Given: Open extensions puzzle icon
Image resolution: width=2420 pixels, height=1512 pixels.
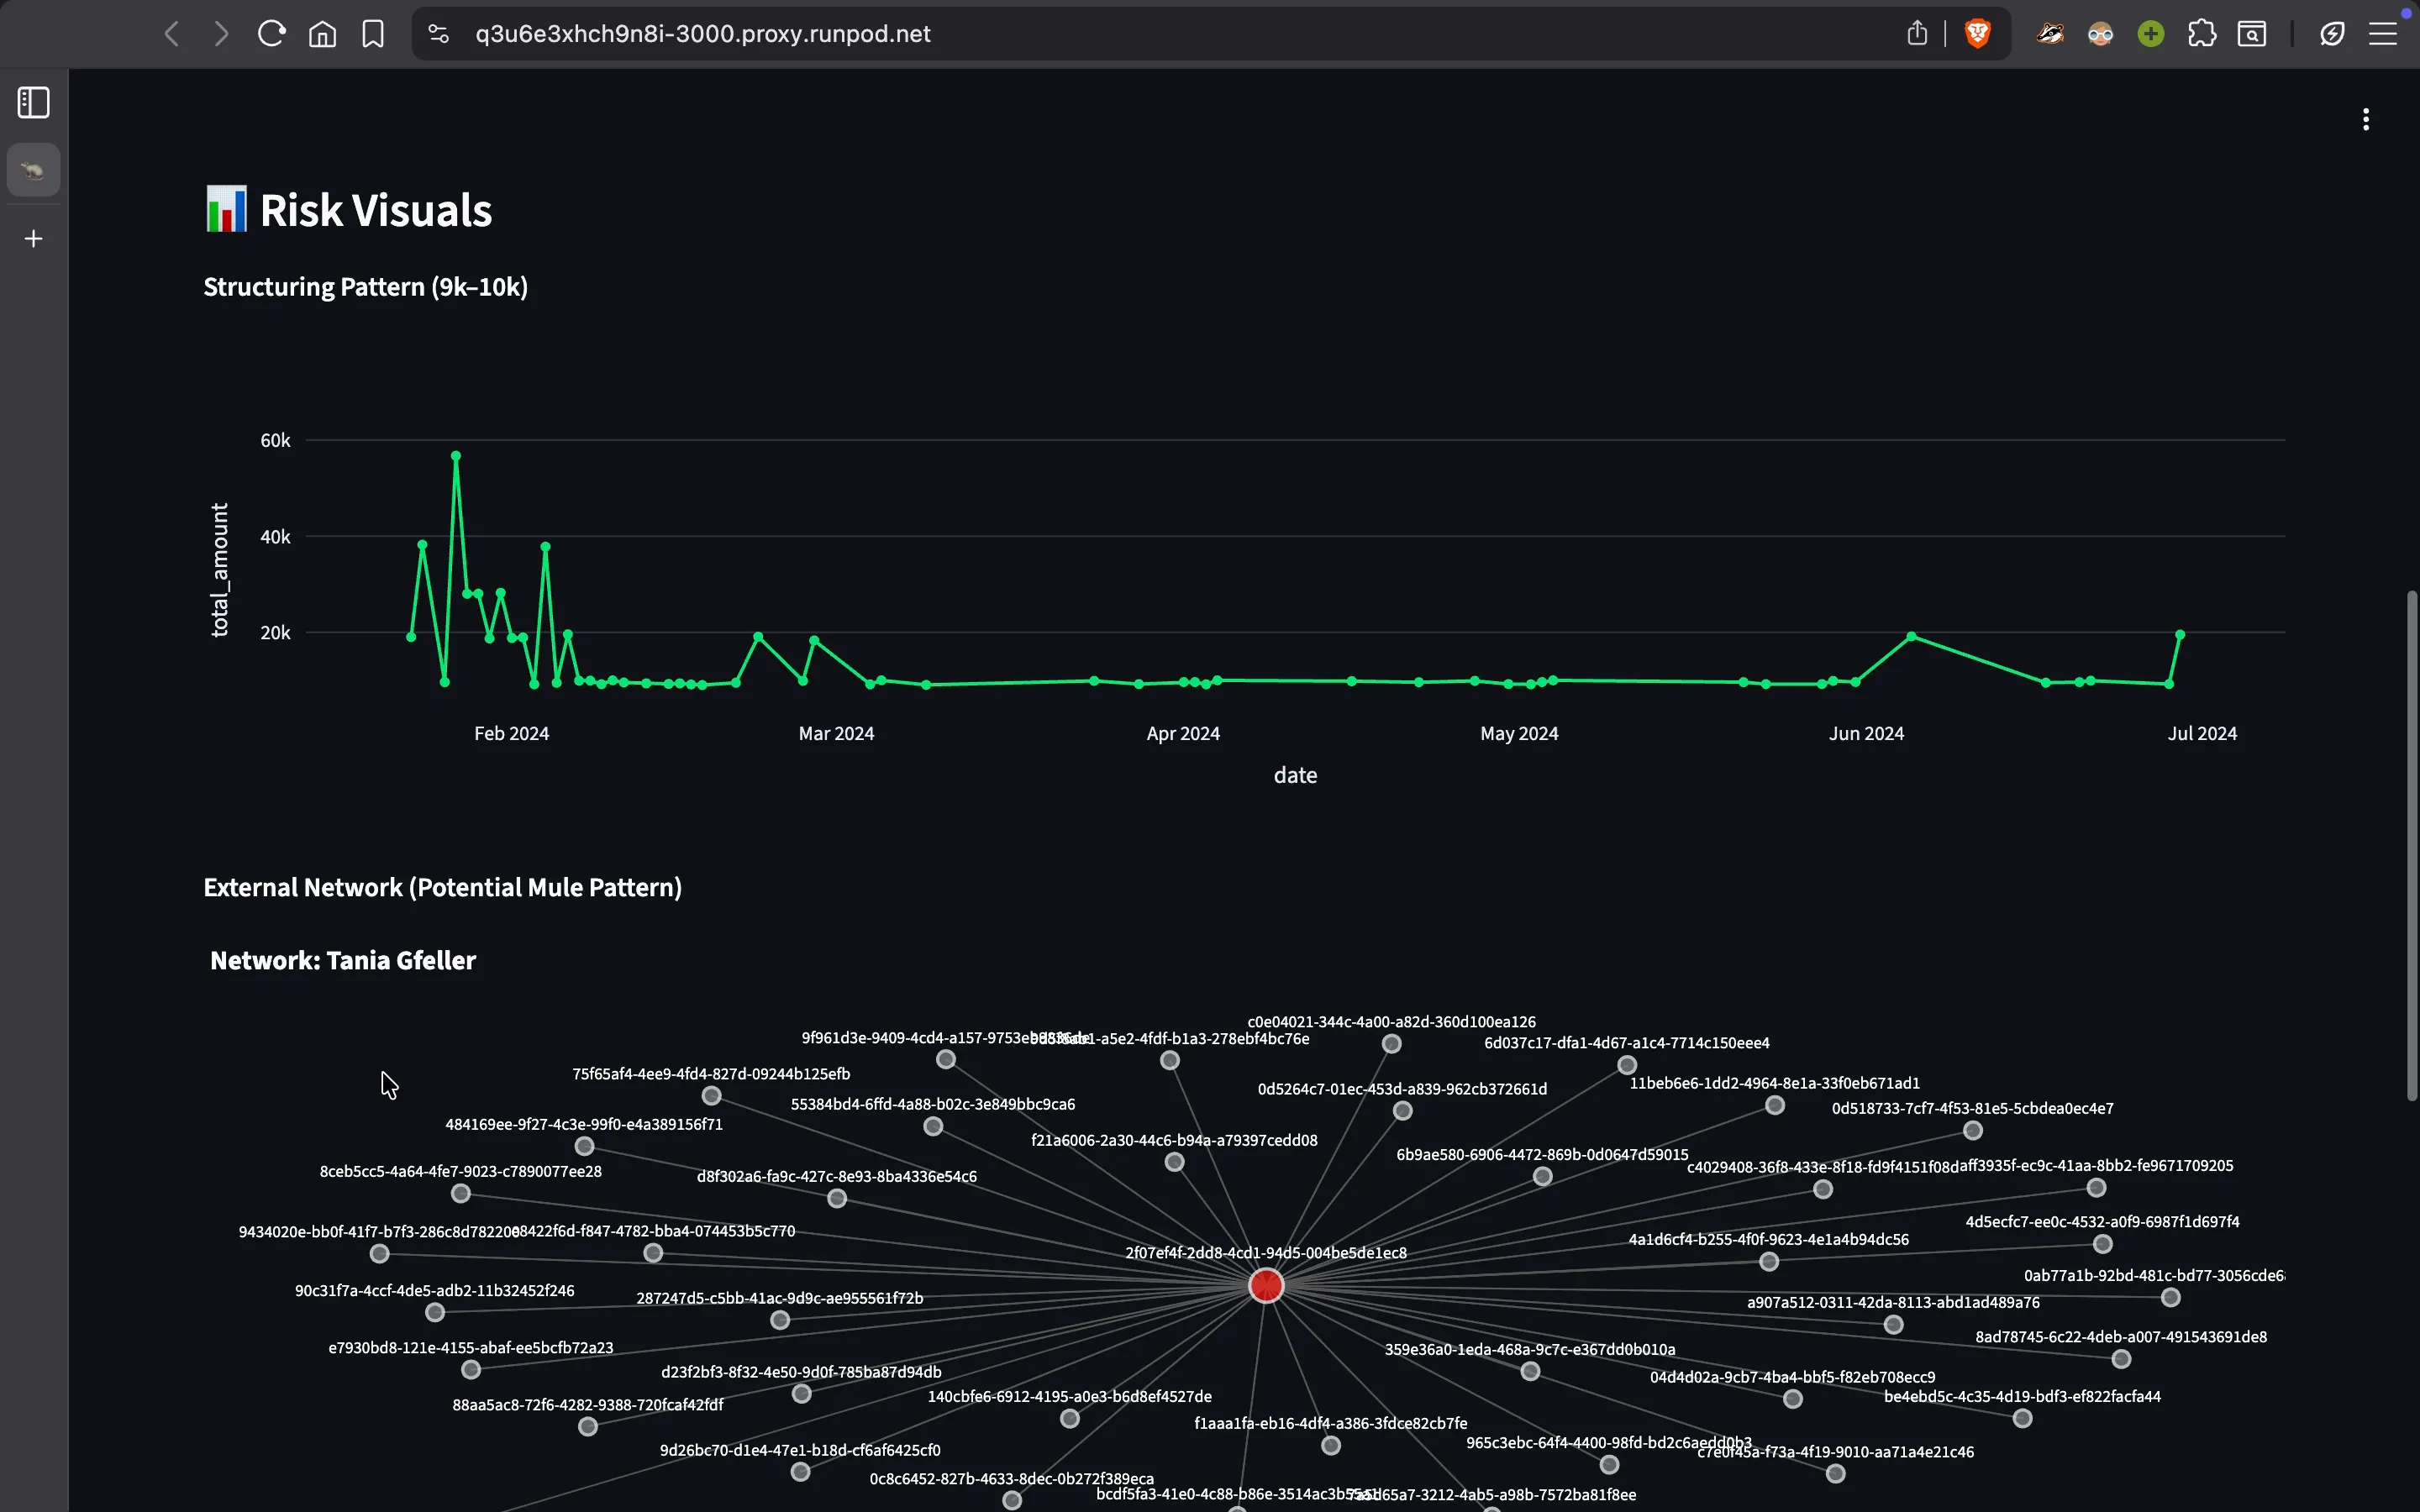Looking at the screenshot, I should tap(2201, 34).
